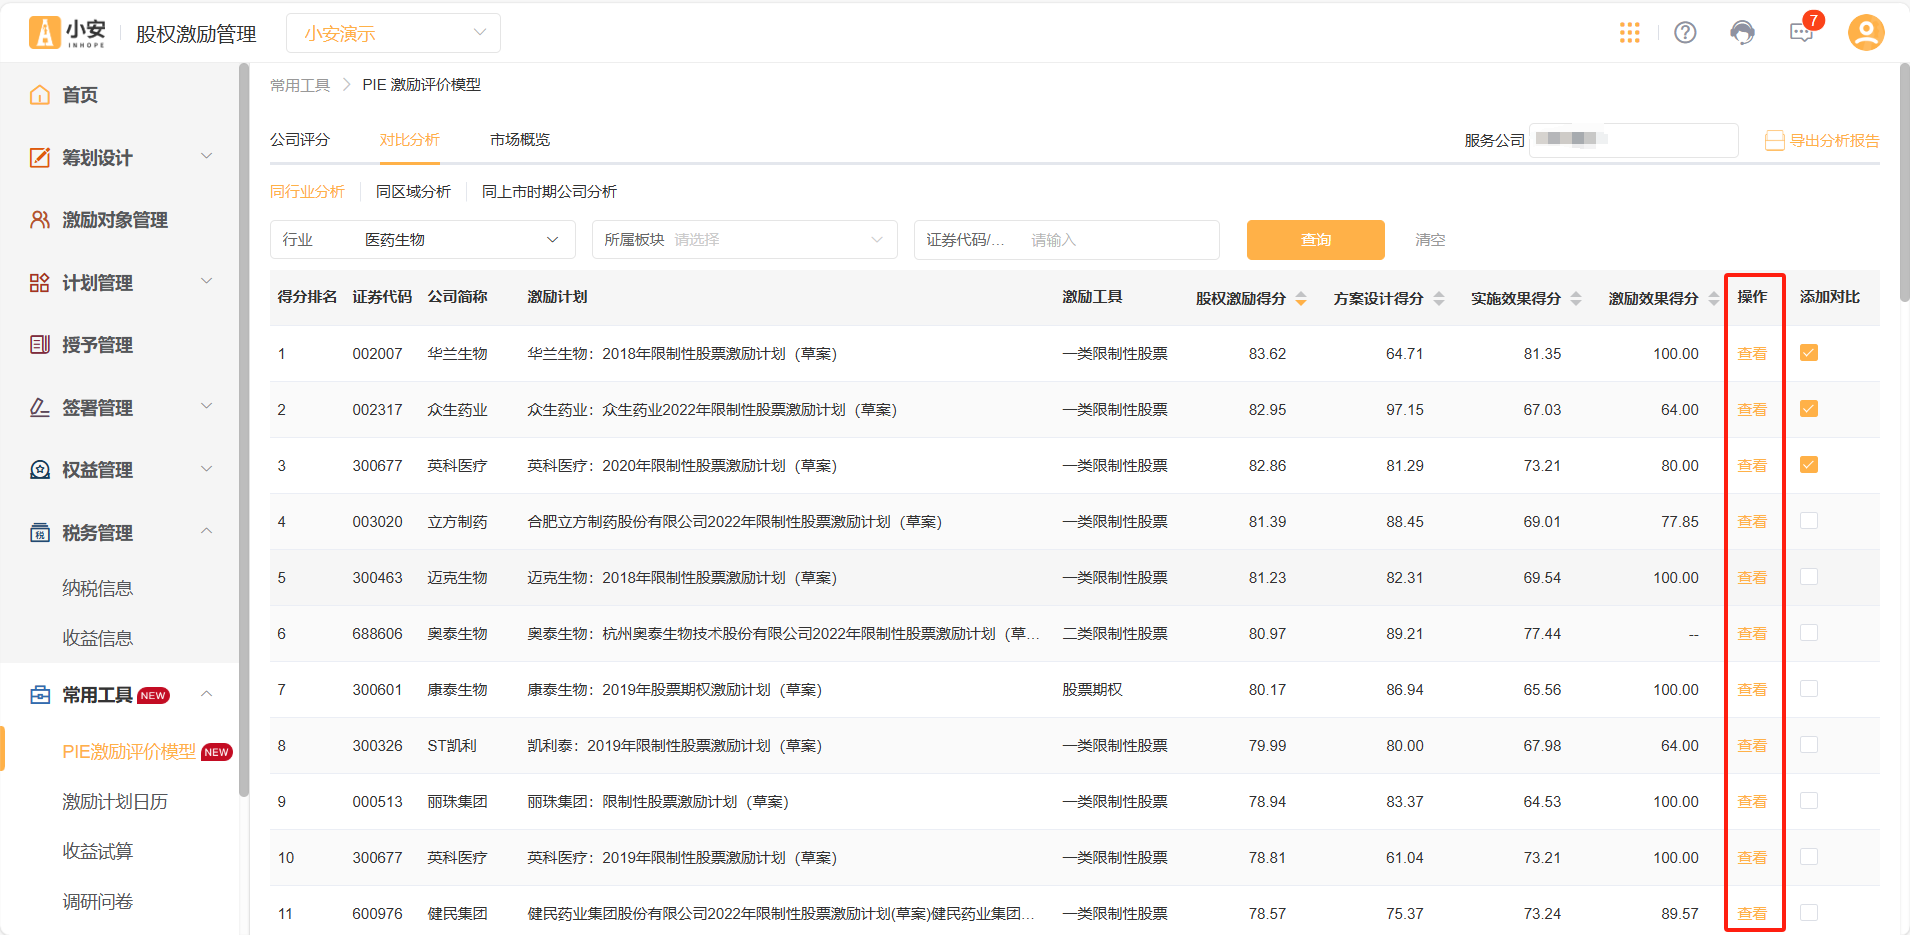
Task: Click the 权益管理 sidebar icon
Action: [40, 470]
